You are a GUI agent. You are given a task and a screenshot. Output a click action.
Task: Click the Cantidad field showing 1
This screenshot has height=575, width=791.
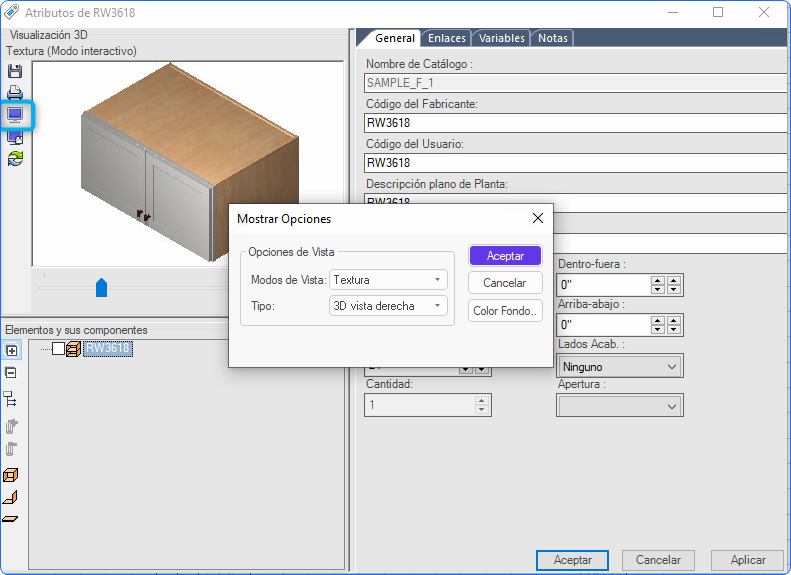[419, 405]
